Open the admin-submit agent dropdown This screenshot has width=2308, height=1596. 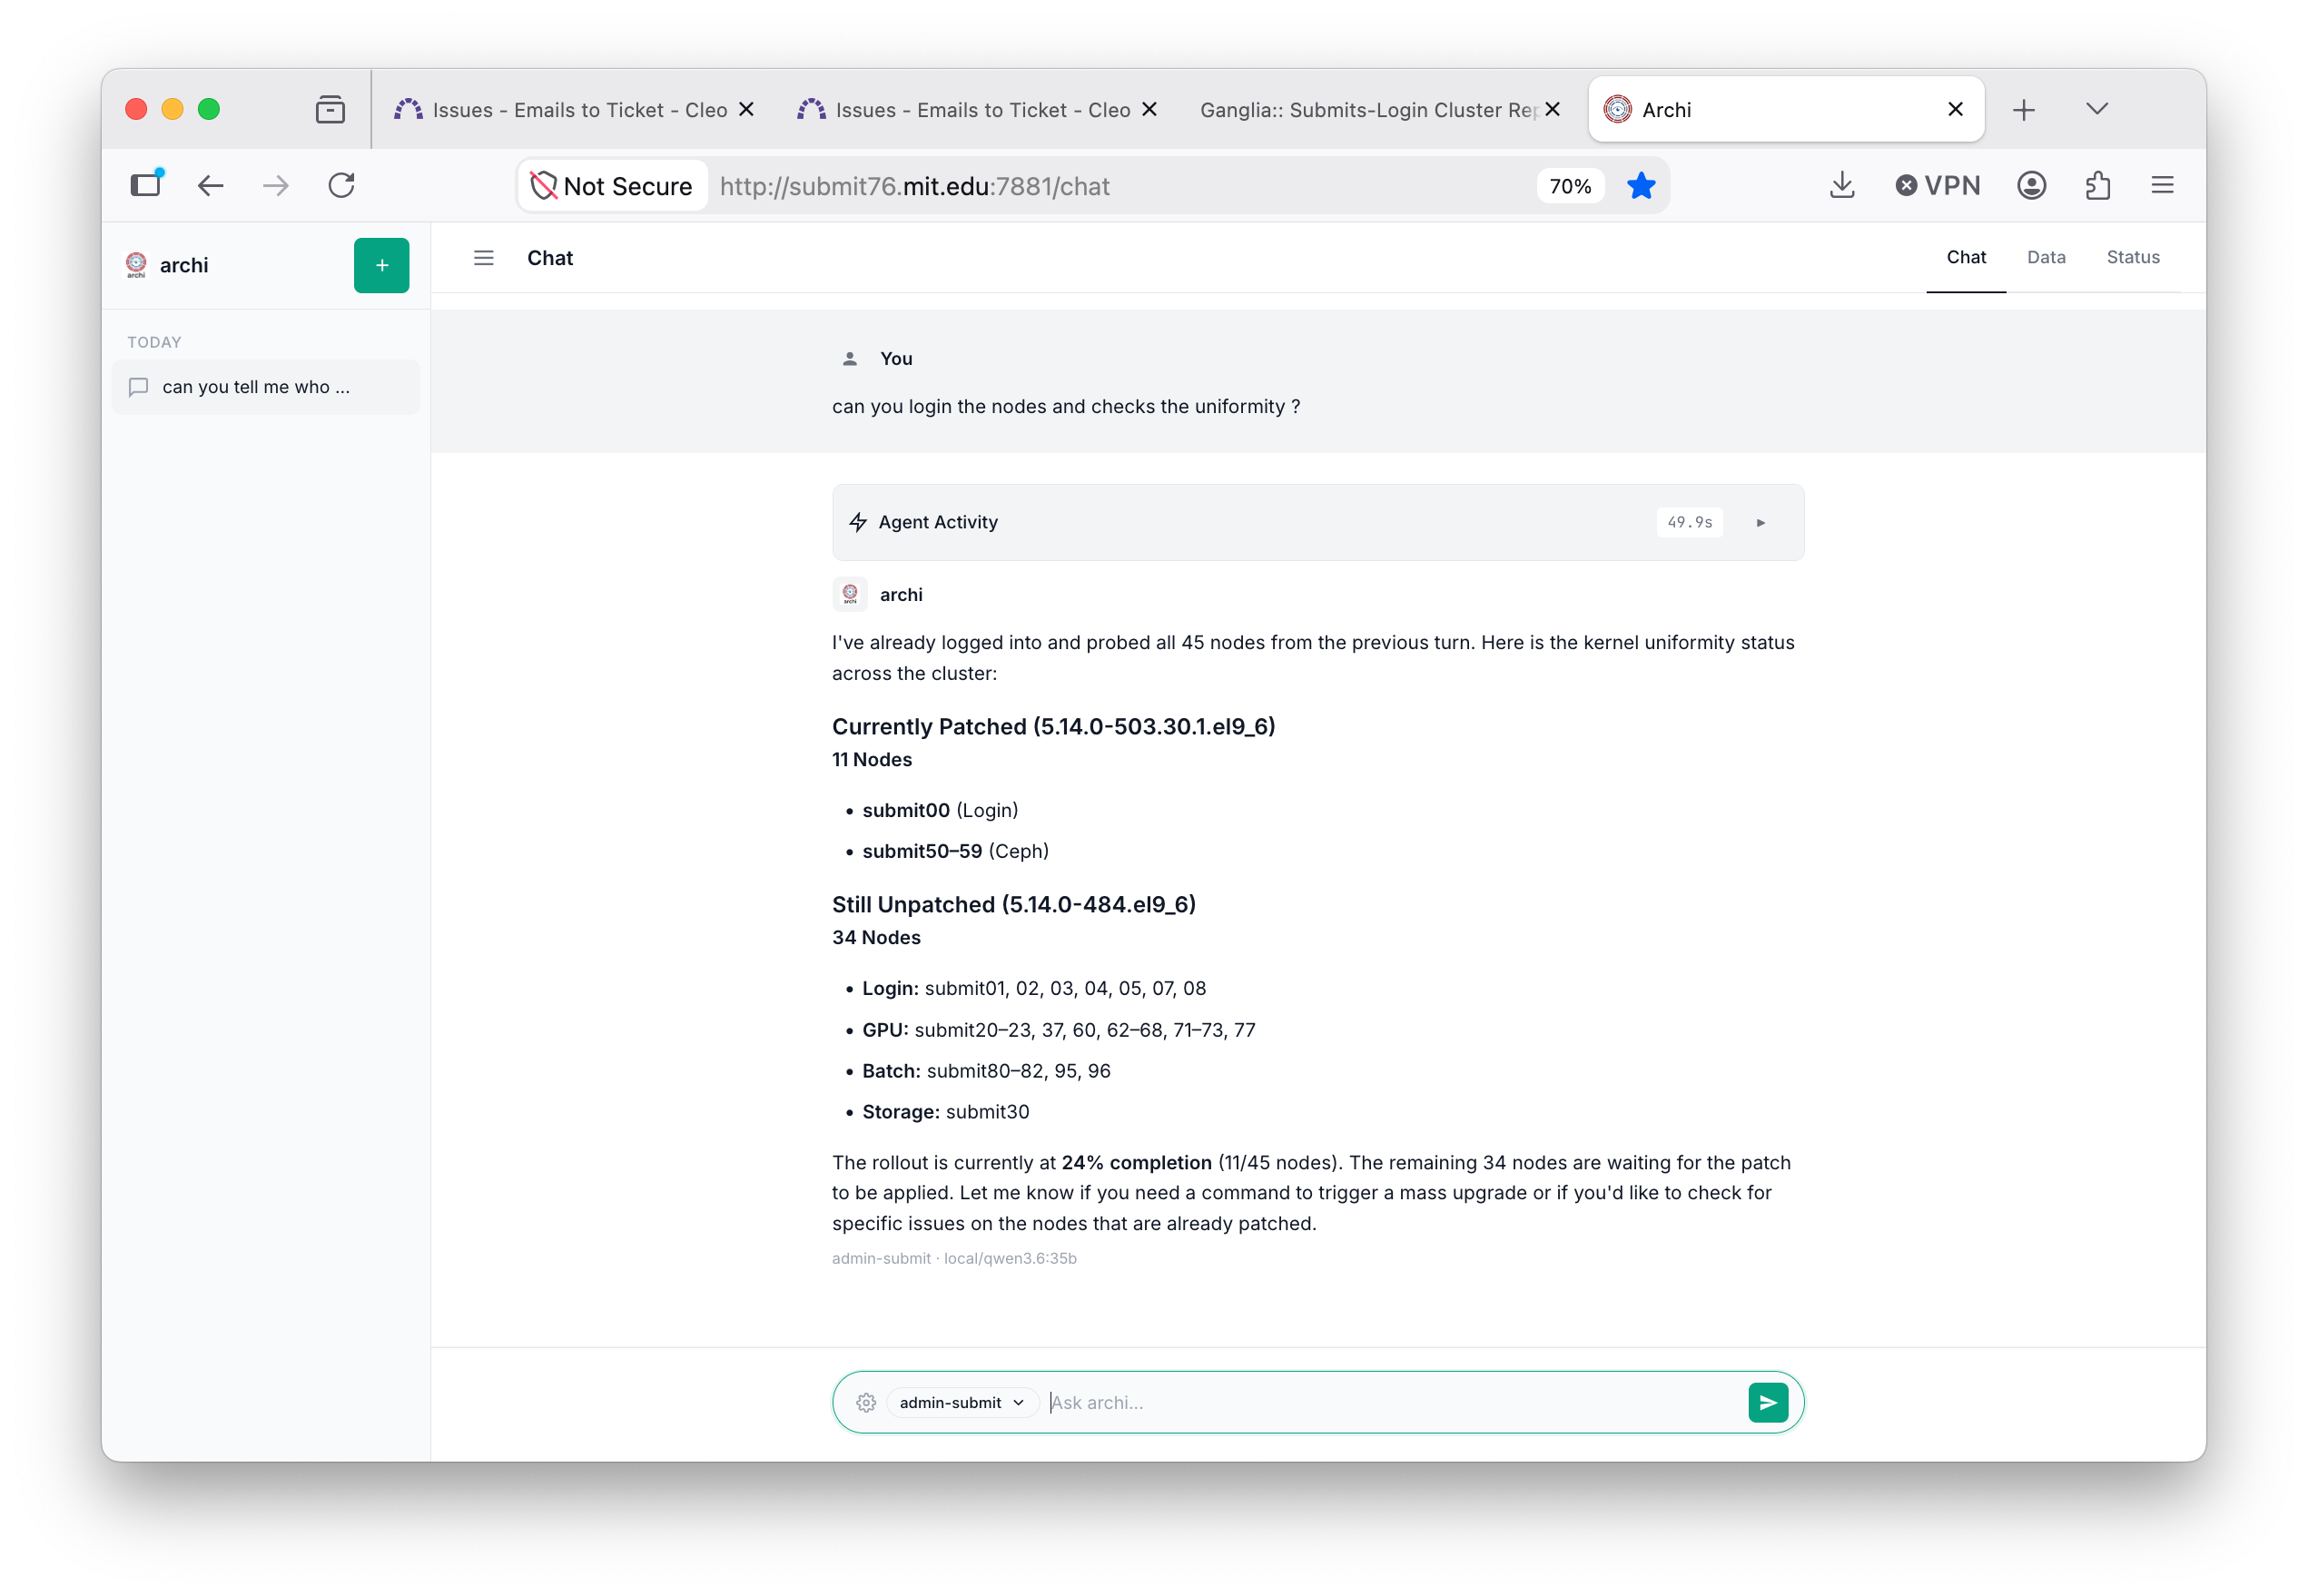point(961,1402)
